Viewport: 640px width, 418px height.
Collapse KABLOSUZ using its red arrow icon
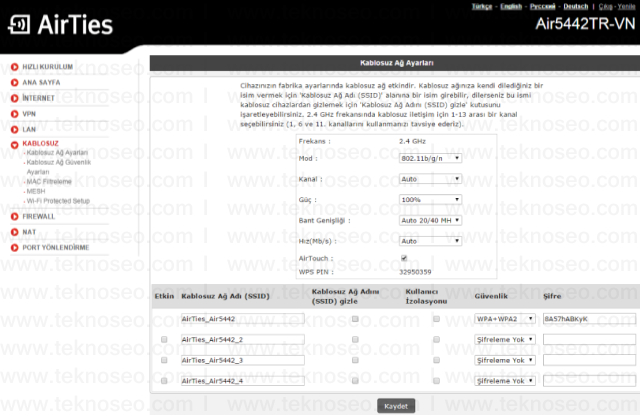tap(15, 145)
